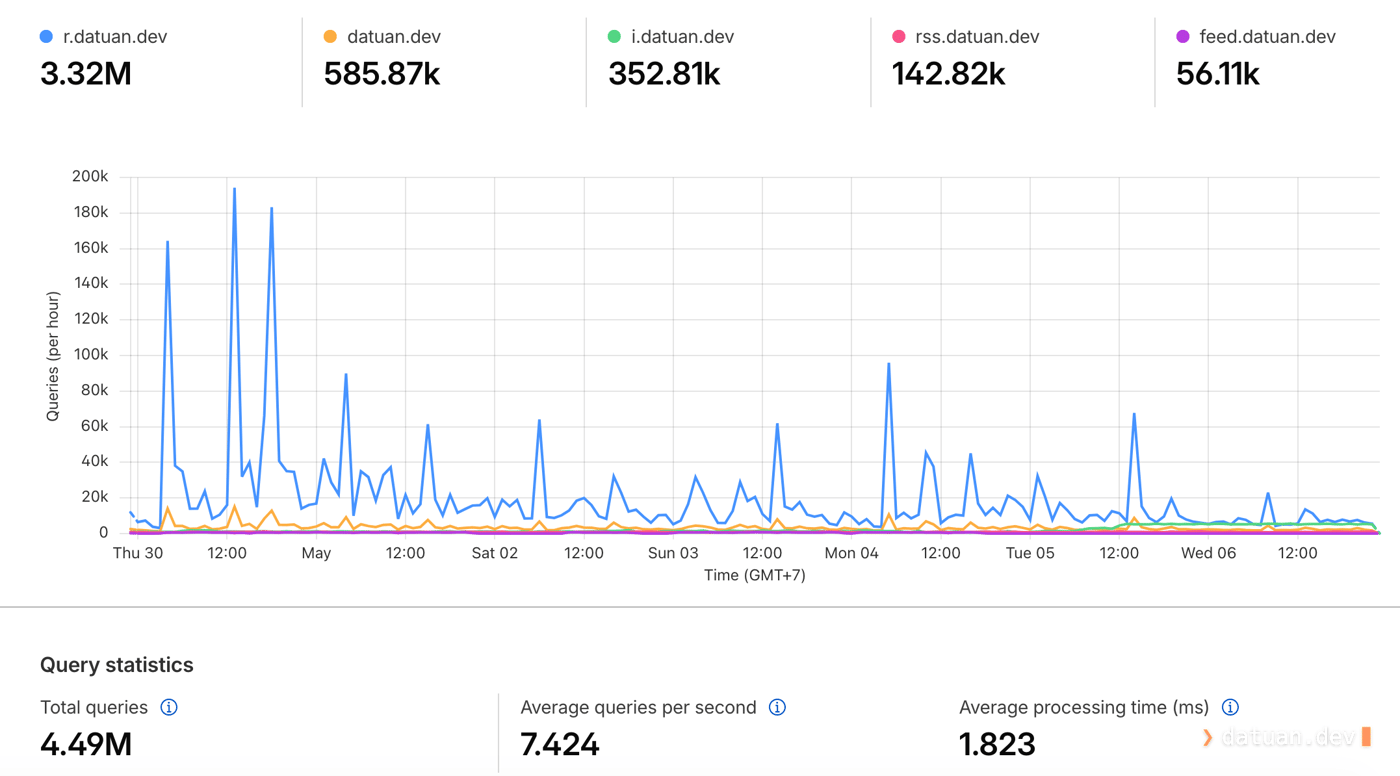
Task: Open info icon for Average processing time
Action: click(x=1231, y=707)
